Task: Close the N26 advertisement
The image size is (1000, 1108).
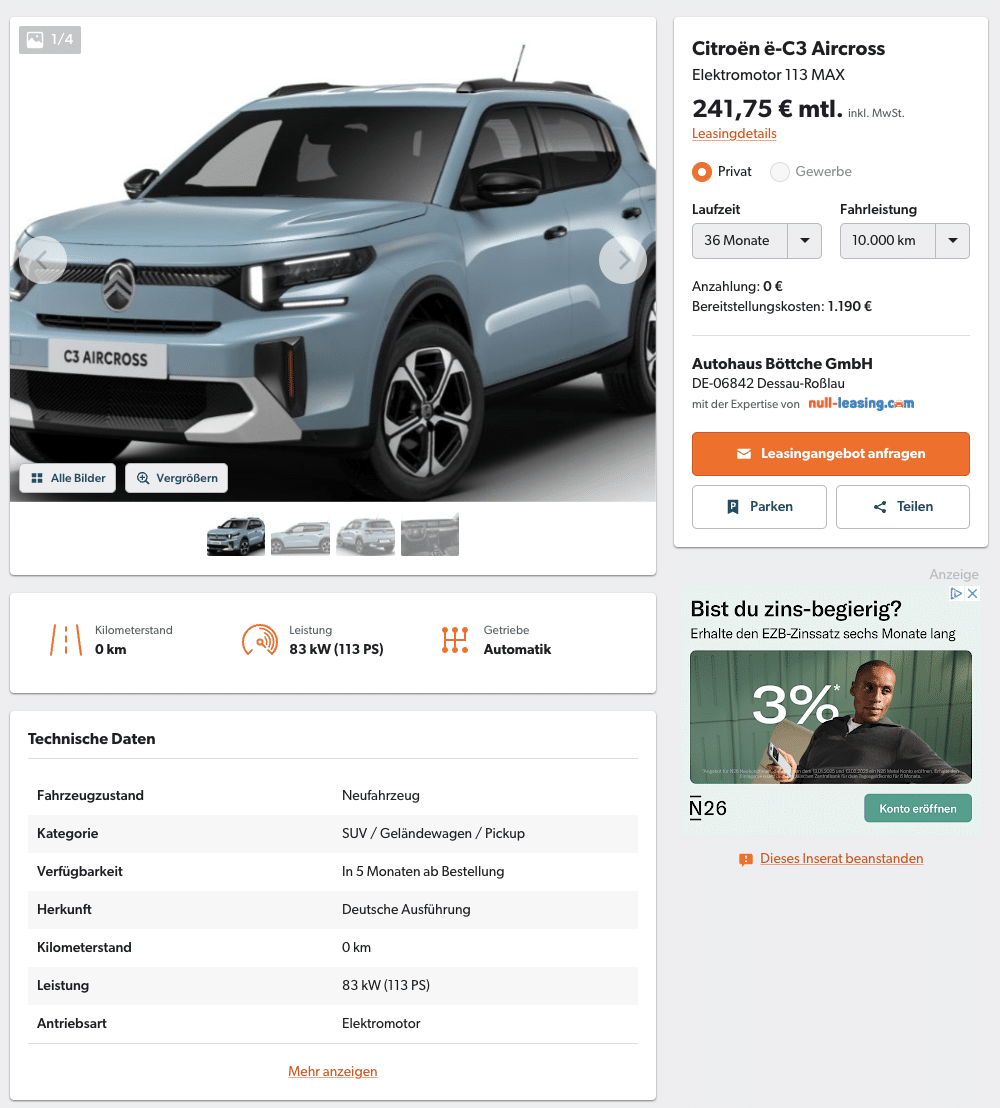Action: [x=972, y=594]
